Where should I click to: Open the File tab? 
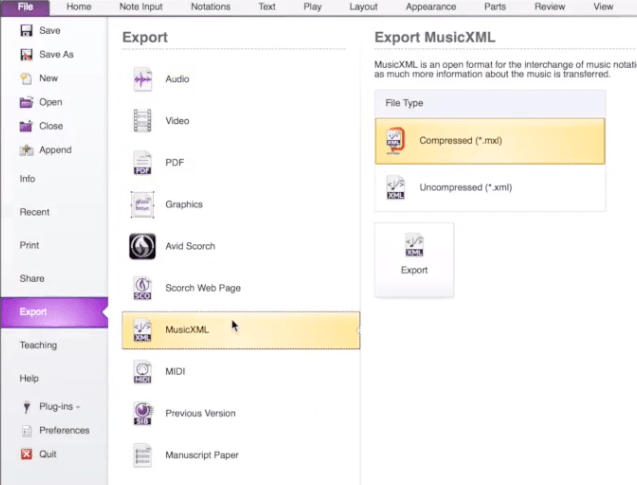(25, 7)
